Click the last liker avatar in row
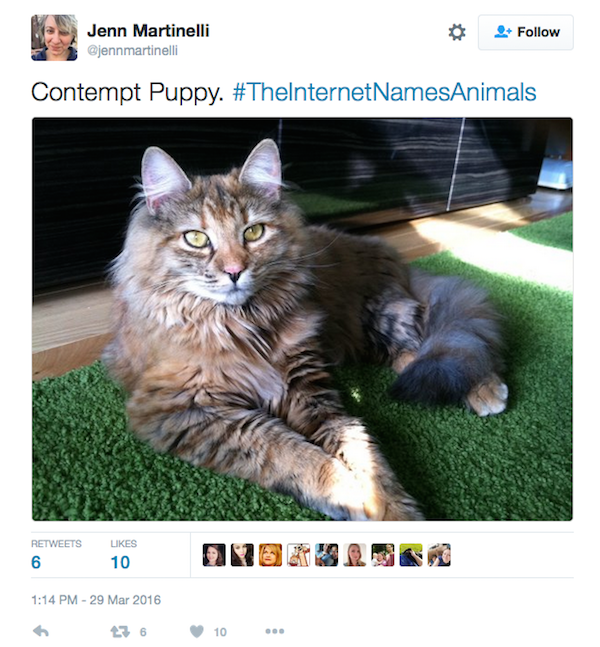 tap(439, 555)
